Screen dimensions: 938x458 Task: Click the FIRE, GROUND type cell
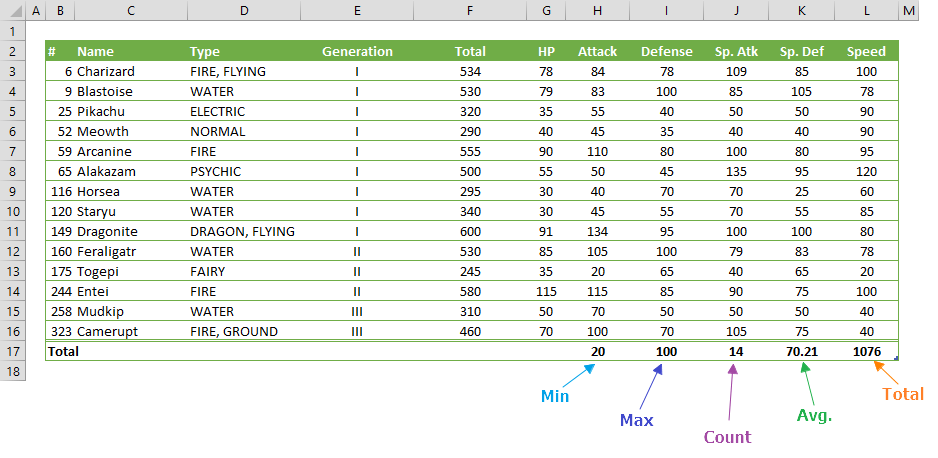[243, 332]
